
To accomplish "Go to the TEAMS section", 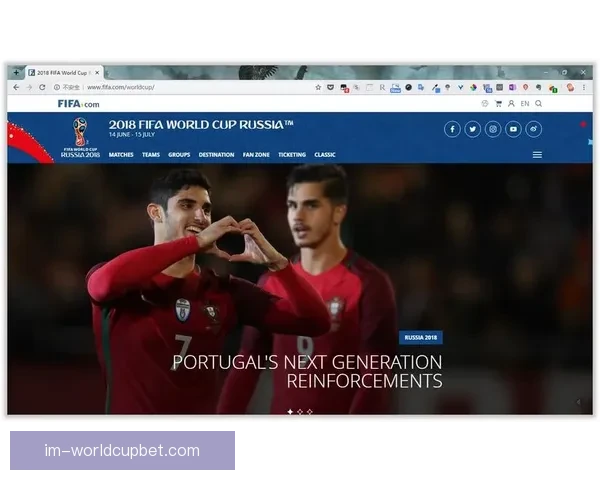I will point(151,155).
